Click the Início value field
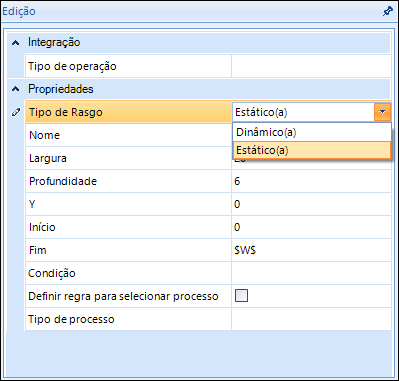Viewport: 399px width, 381px height. pos(311,227)
